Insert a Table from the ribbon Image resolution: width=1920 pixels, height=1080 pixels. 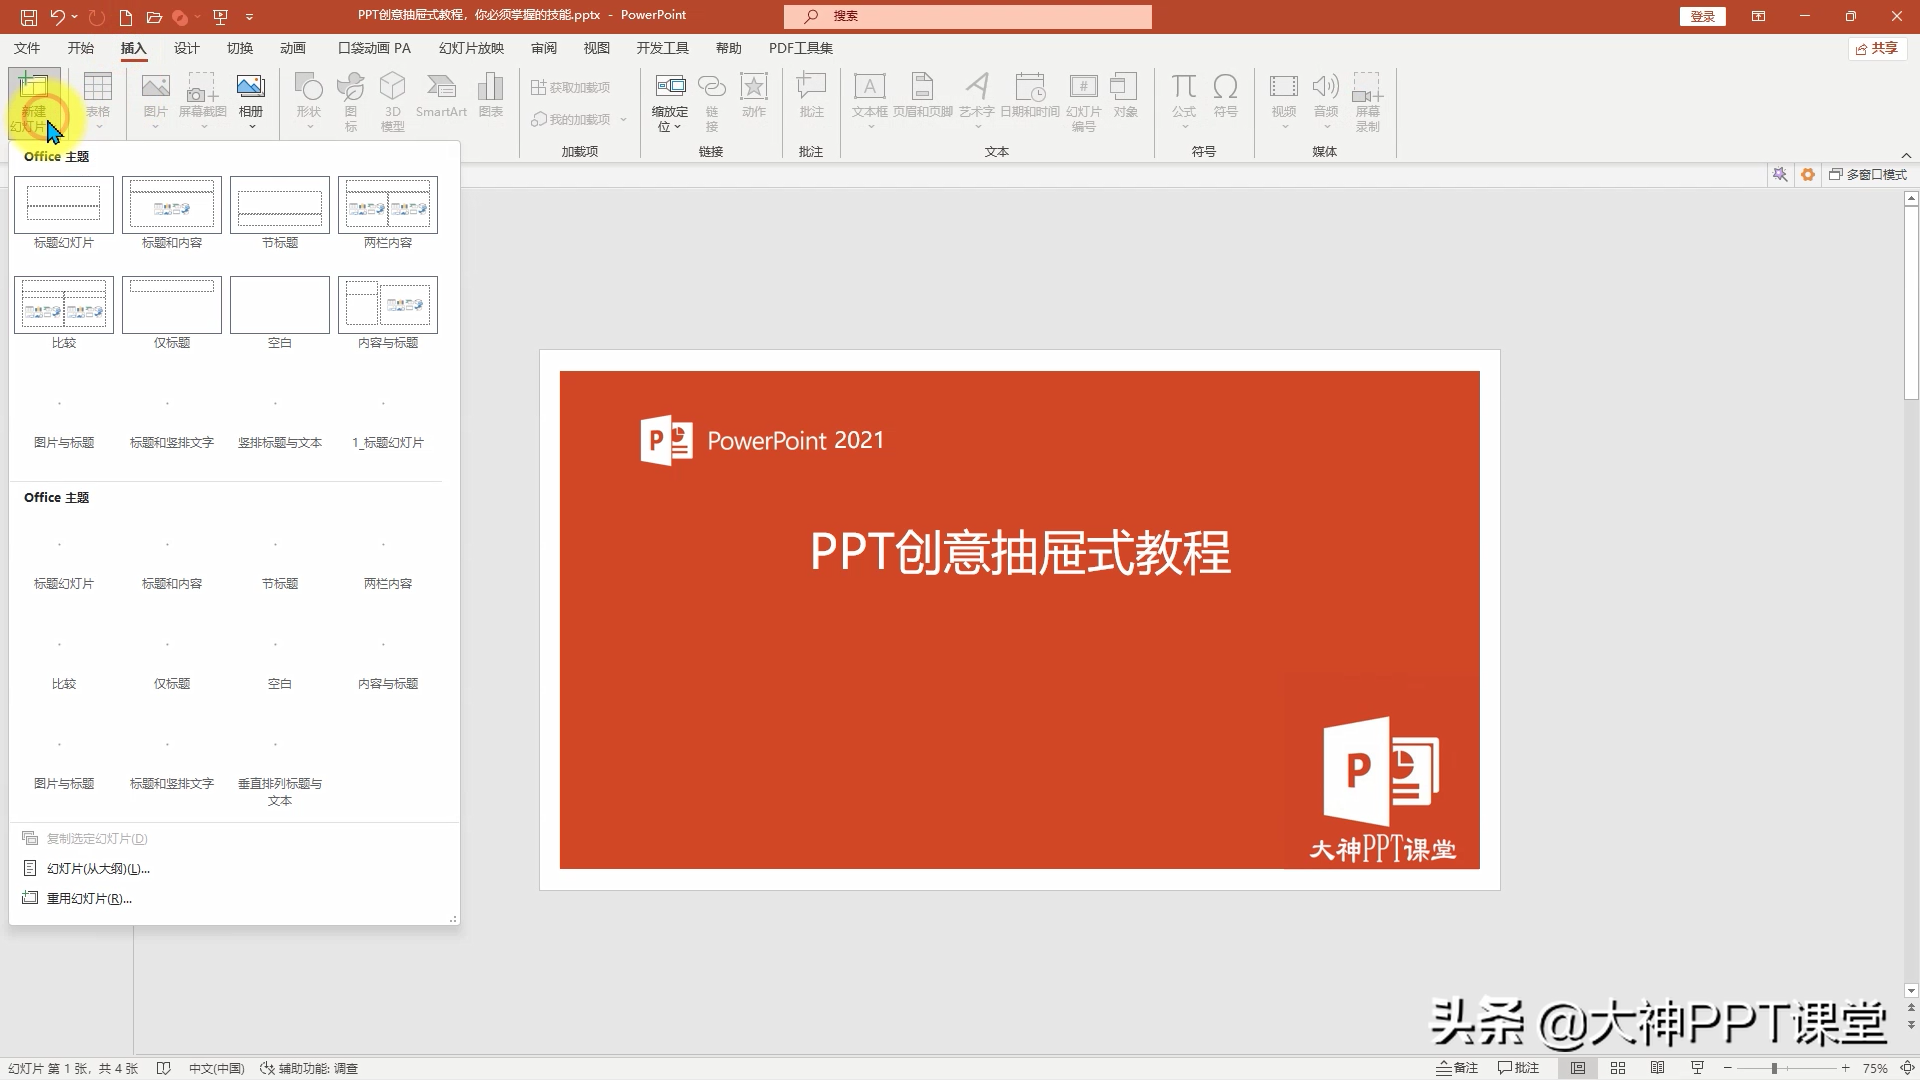(x=98, y=101)
